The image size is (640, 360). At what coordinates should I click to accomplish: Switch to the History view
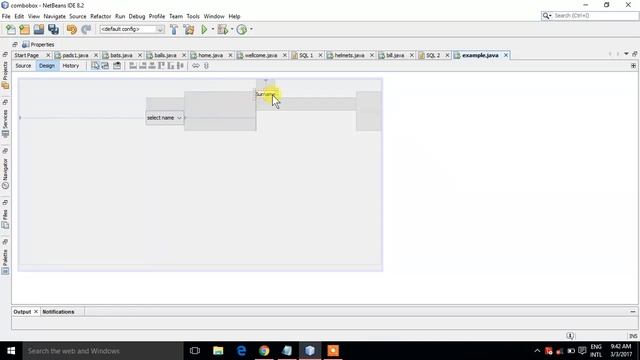tap(71, 66)
